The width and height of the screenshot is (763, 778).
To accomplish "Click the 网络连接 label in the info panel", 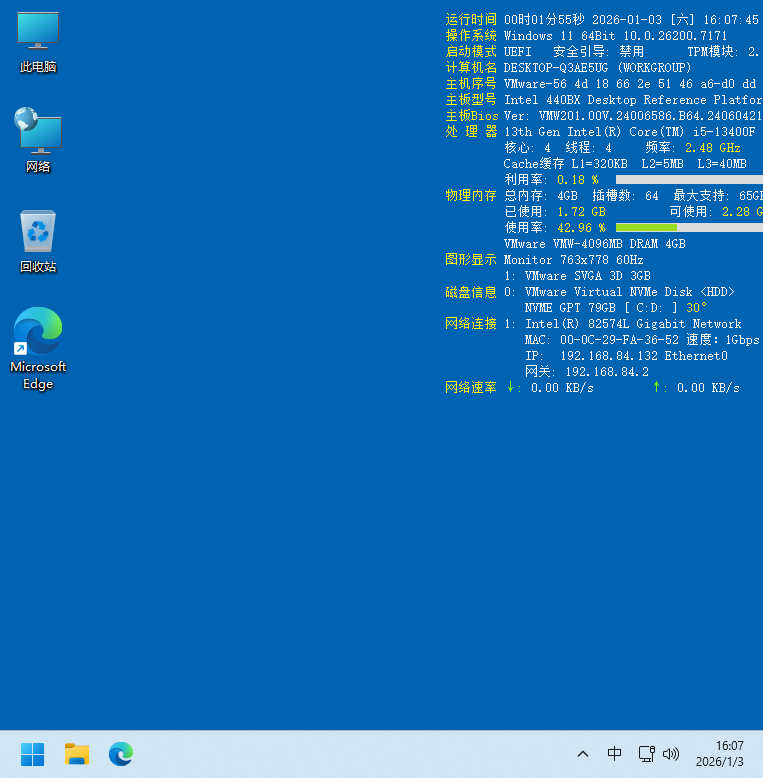I will pyautogui.click(x=470, y=324).
